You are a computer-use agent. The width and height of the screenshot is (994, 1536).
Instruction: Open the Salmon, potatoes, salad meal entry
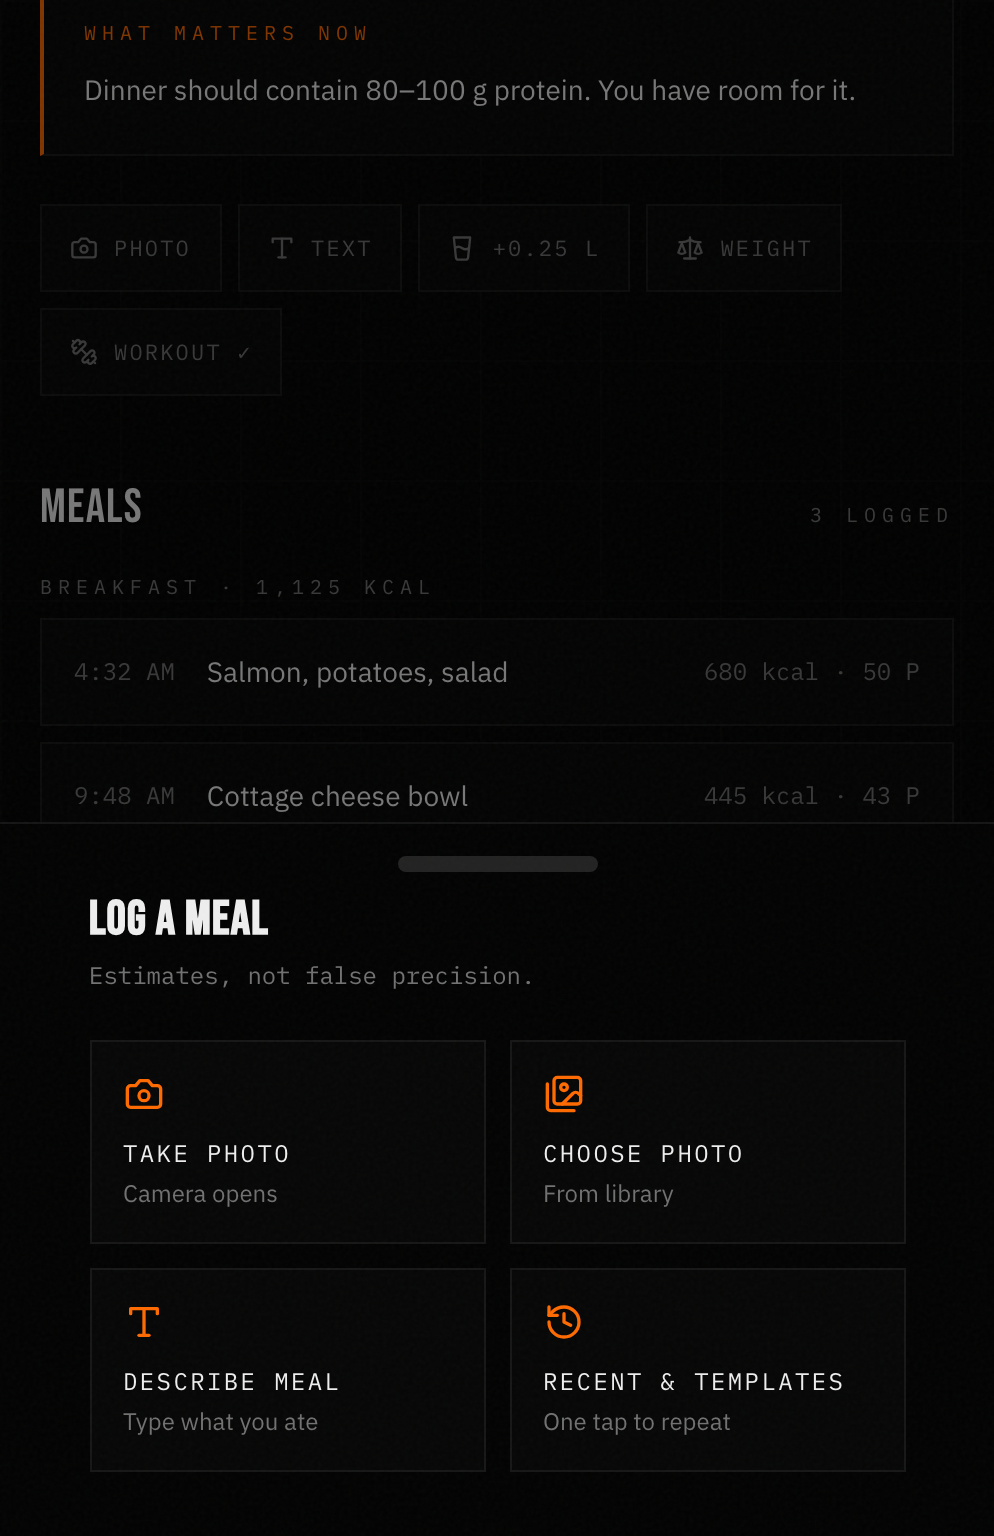497,672
